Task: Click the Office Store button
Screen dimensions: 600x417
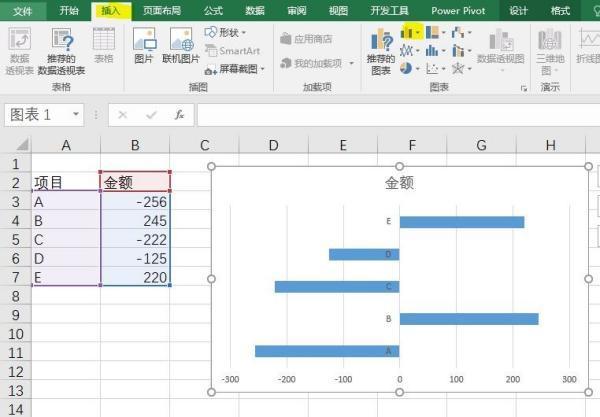Action: pos(307,39)
